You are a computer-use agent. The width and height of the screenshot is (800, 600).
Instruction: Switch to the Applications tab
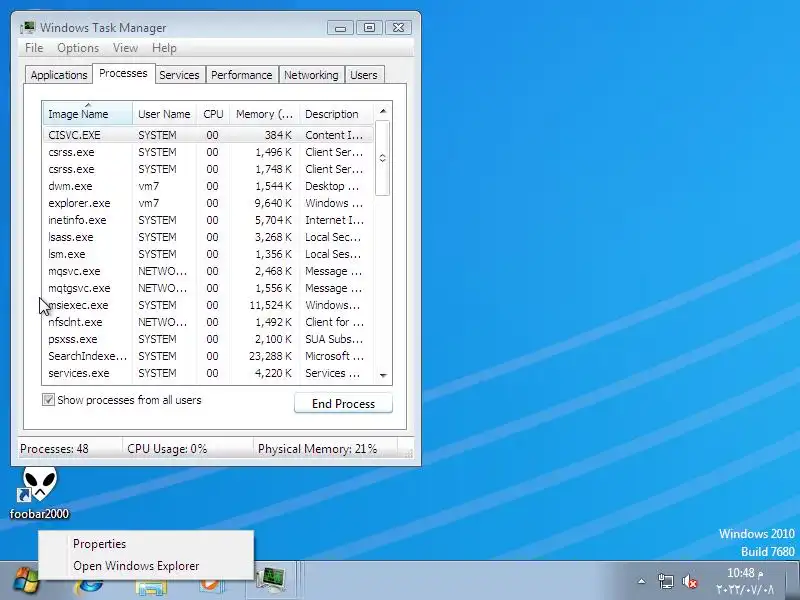59,75
